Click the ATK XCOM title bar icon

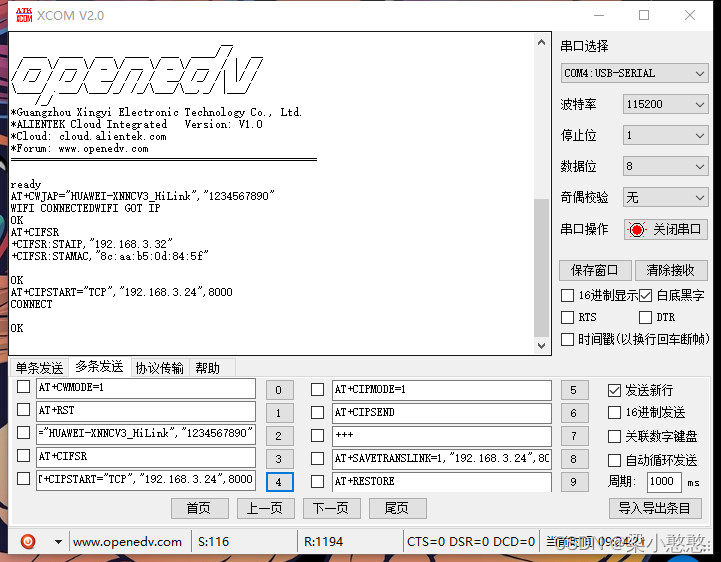pyautogui.click(x=19, y=15)
